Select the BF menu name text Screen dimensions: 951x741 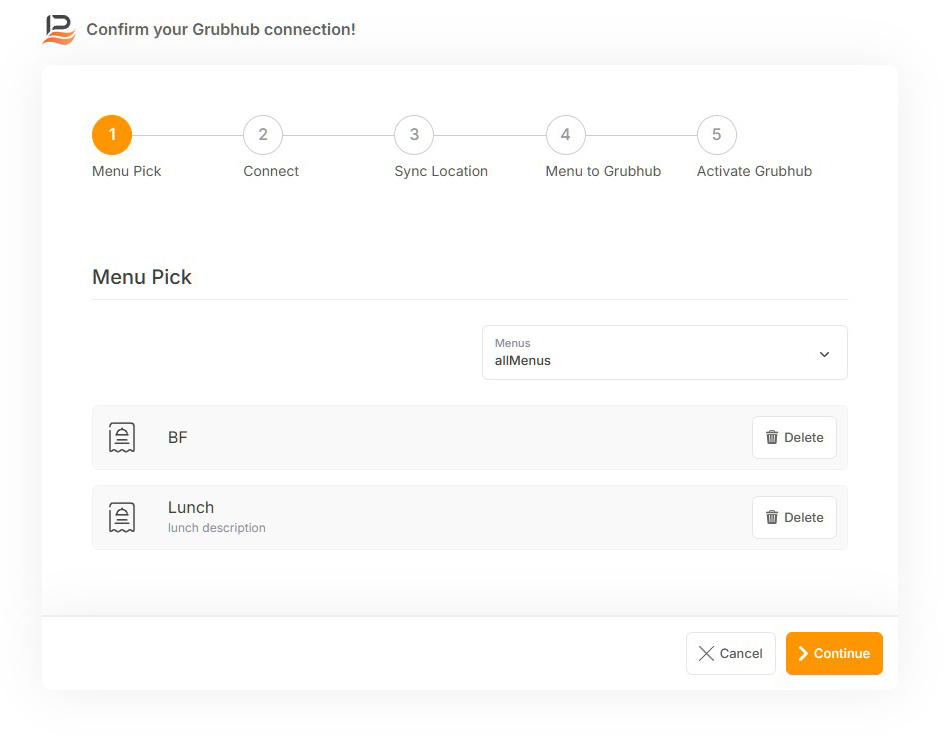(x=178, y=437)
